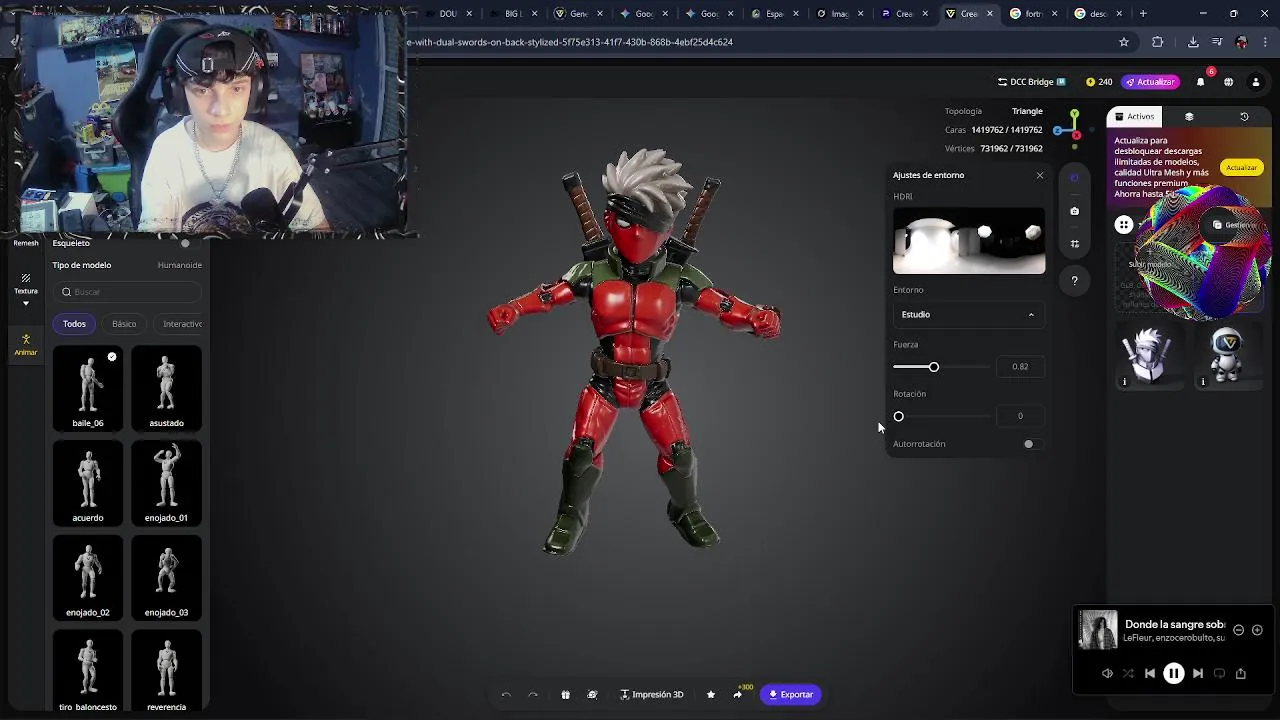This screenshot has height=720, width=1280.
Task: Add model to favorites with star icon
Action: tap(711, 694)
